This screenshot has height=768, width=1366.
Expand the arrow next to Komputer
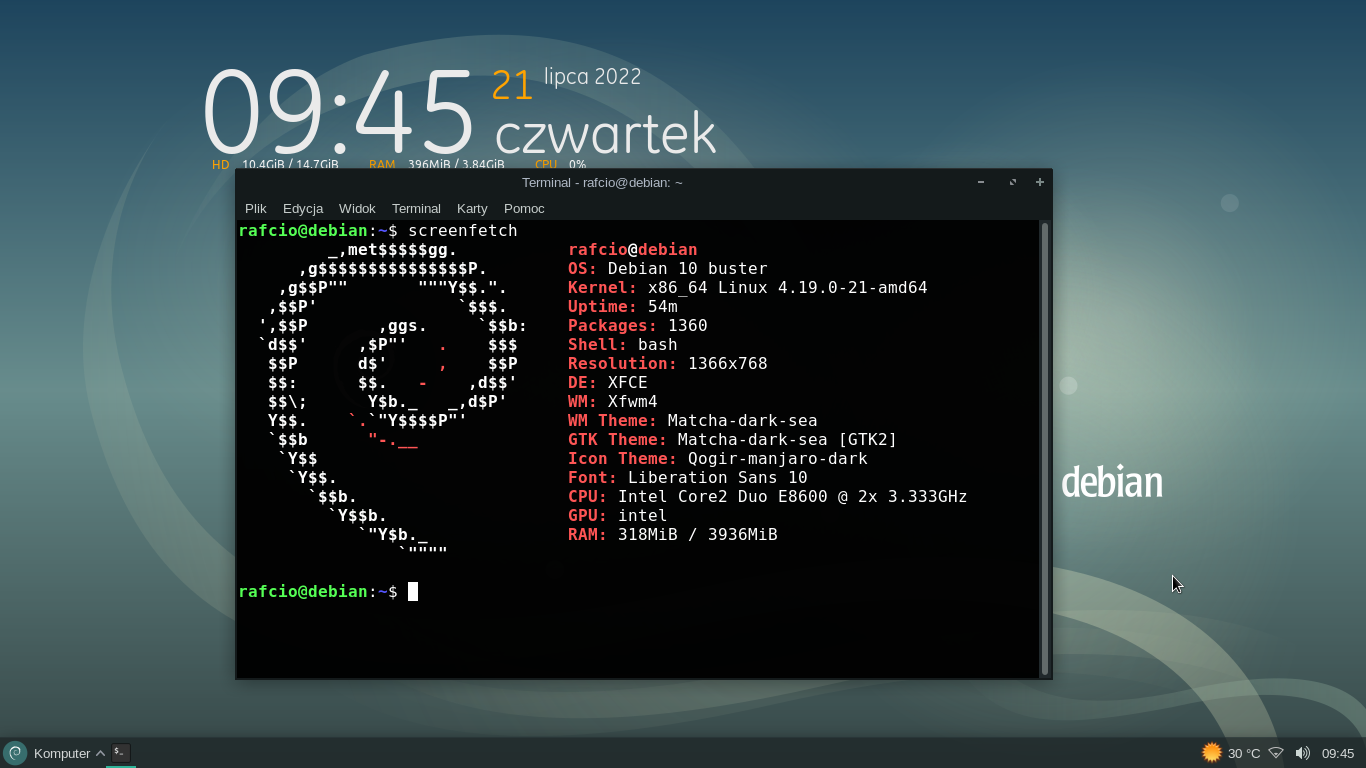100,753
